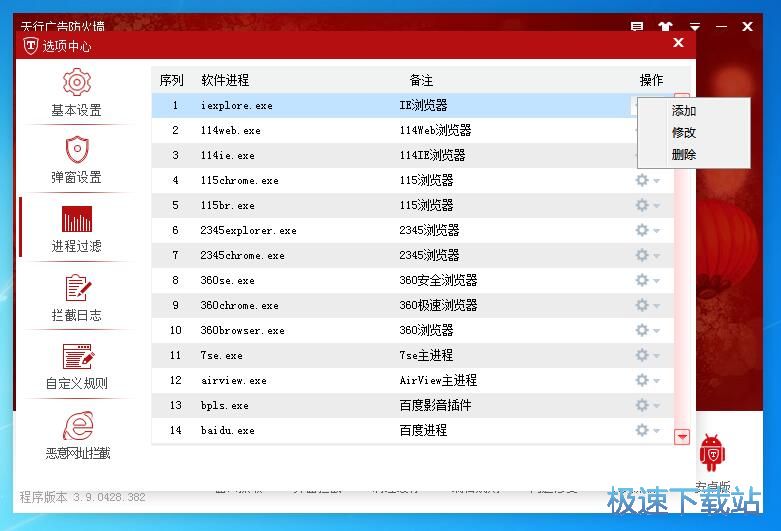The height and width of the screenshot is (531, 781).
Task: Open main window menu triangle icon
Action: [695, 26]
